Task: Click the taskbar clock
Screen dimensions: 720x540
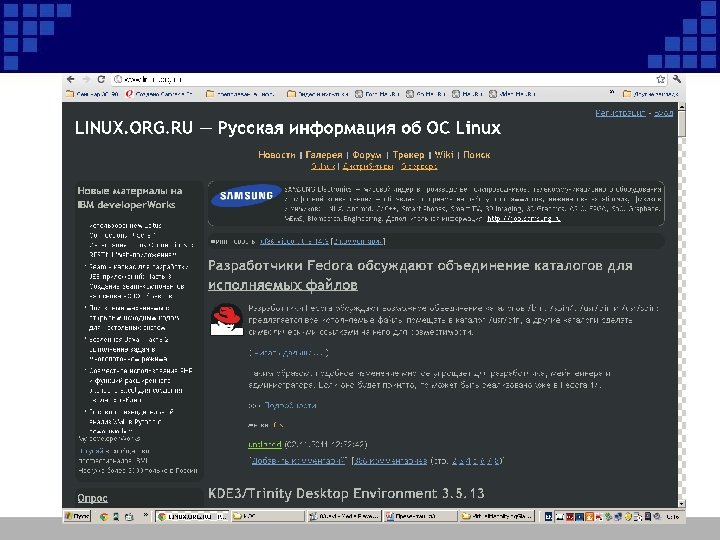Action: 672,517
